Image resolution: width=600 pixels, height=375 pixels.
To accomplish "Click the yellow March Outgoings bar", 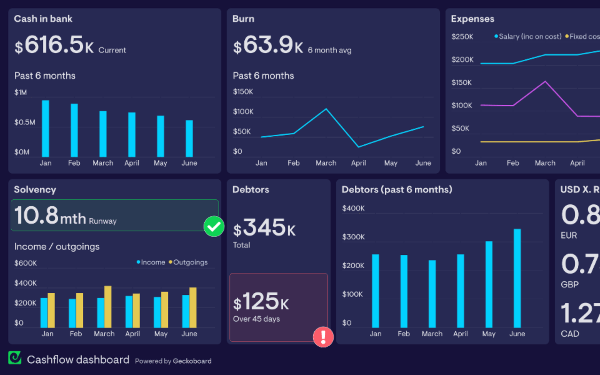I will click(x=108, y=307).
